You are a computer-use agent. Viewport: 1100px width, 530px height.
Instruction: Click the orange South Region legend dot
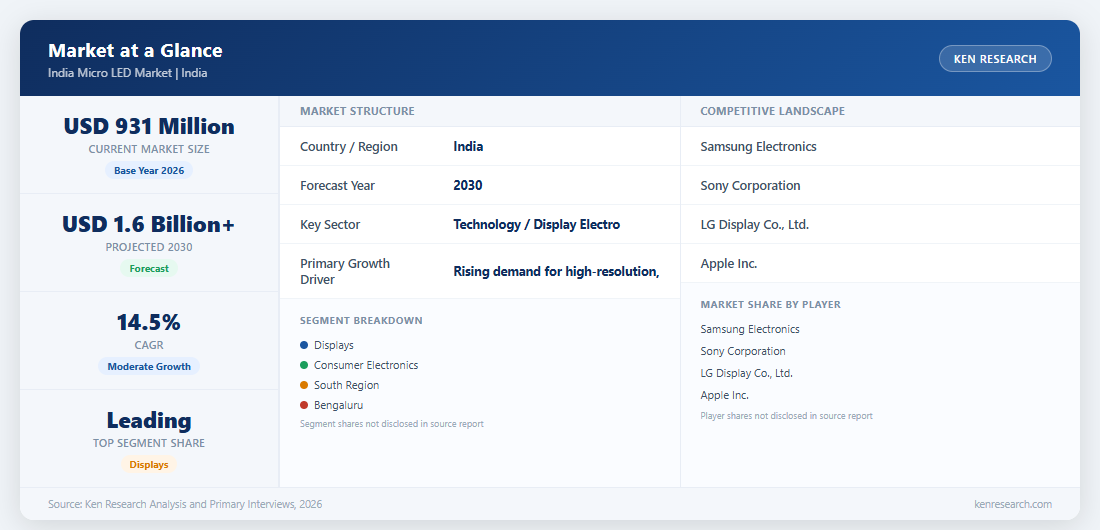pos(304,385)
